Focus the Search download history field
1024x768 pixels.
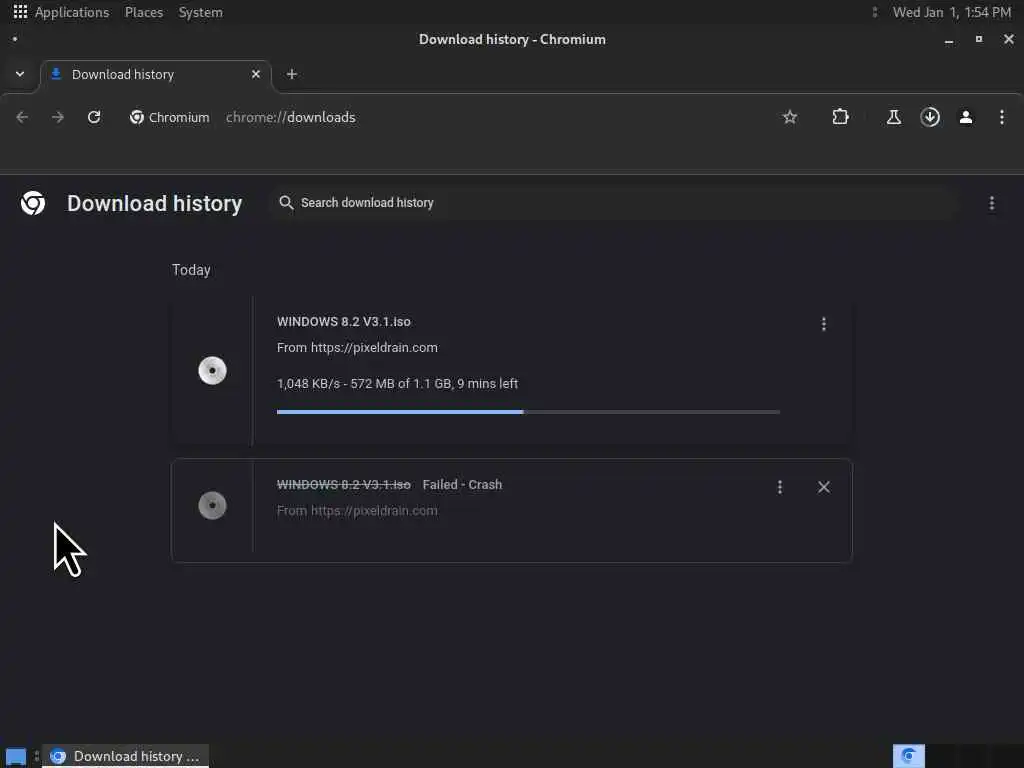(x=614, y=202)
